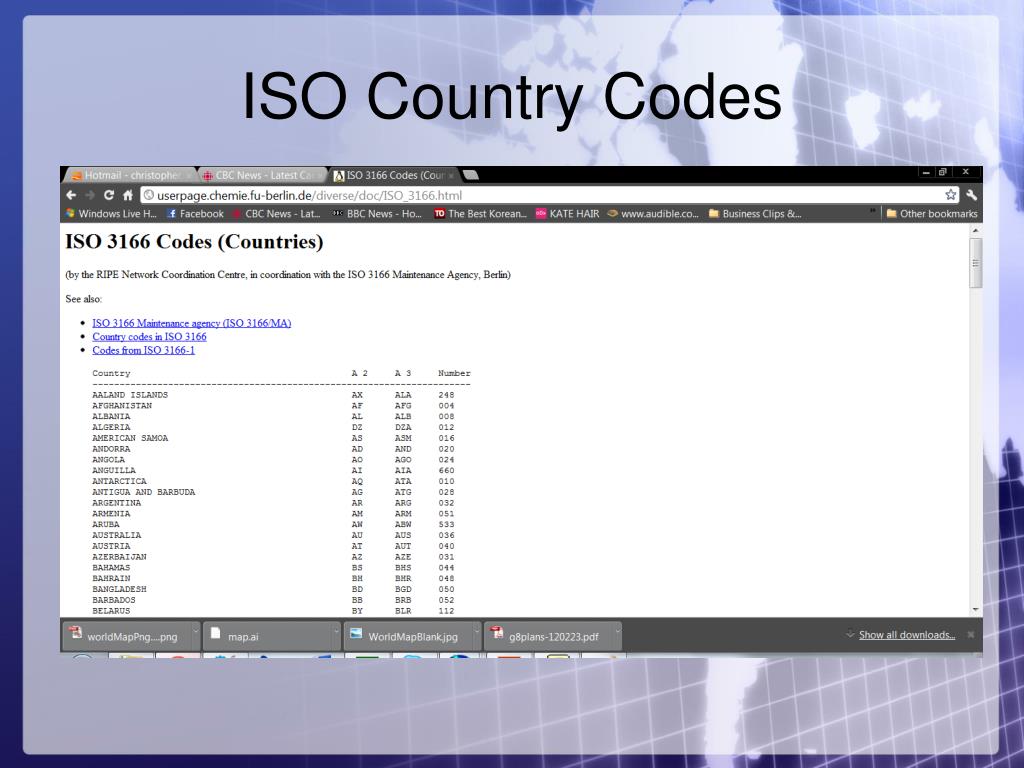The image size is (1024, 768).
Task: Open the worldMapPng....png download
Action: pos(126,636)
